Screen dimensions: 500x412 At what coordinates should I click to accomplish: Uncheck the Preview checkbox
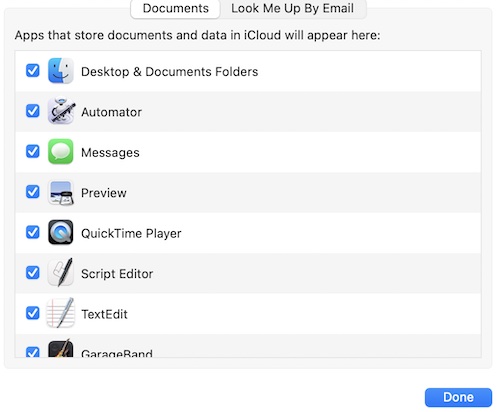click(33, 192)
